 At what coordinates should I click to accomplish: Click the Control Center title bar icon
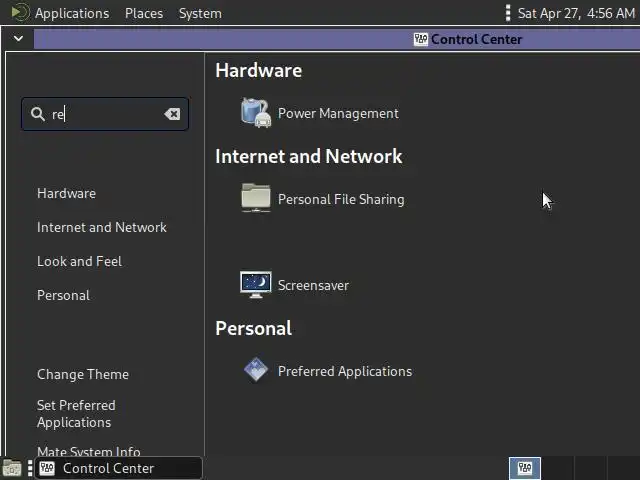[421, 39]
